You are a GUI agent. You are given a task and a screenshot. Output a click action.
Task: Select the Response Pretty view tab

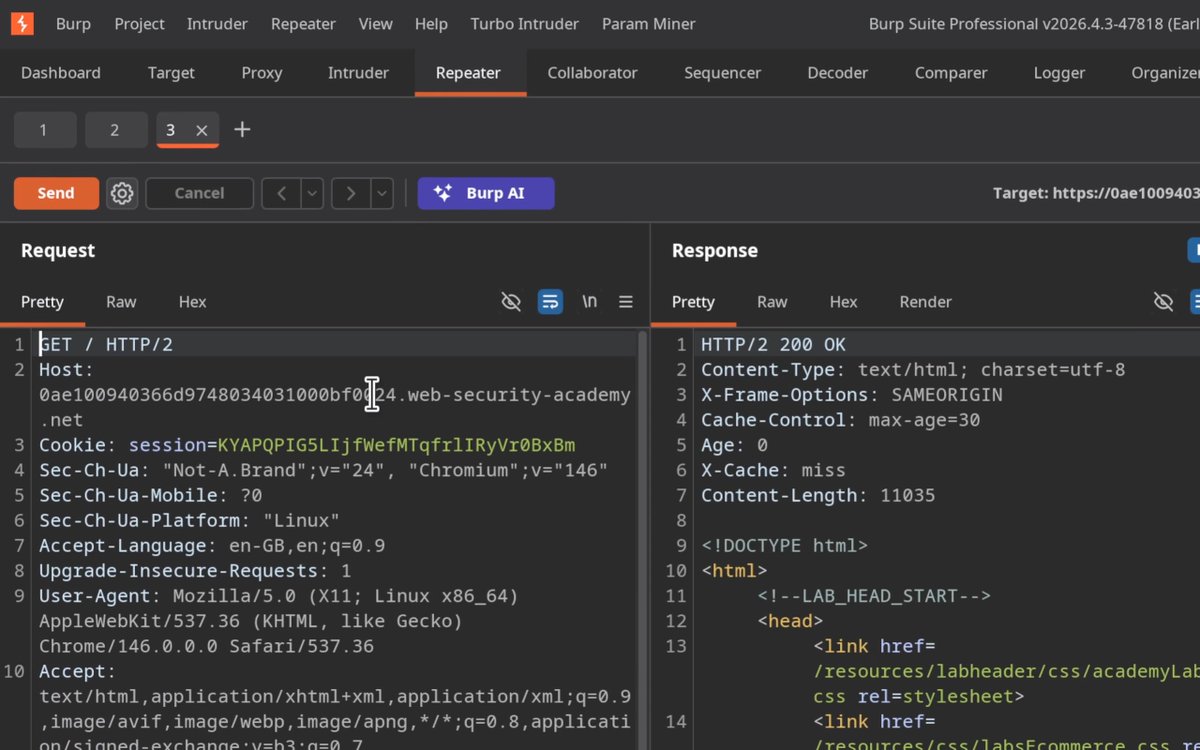tap(693, 302)
